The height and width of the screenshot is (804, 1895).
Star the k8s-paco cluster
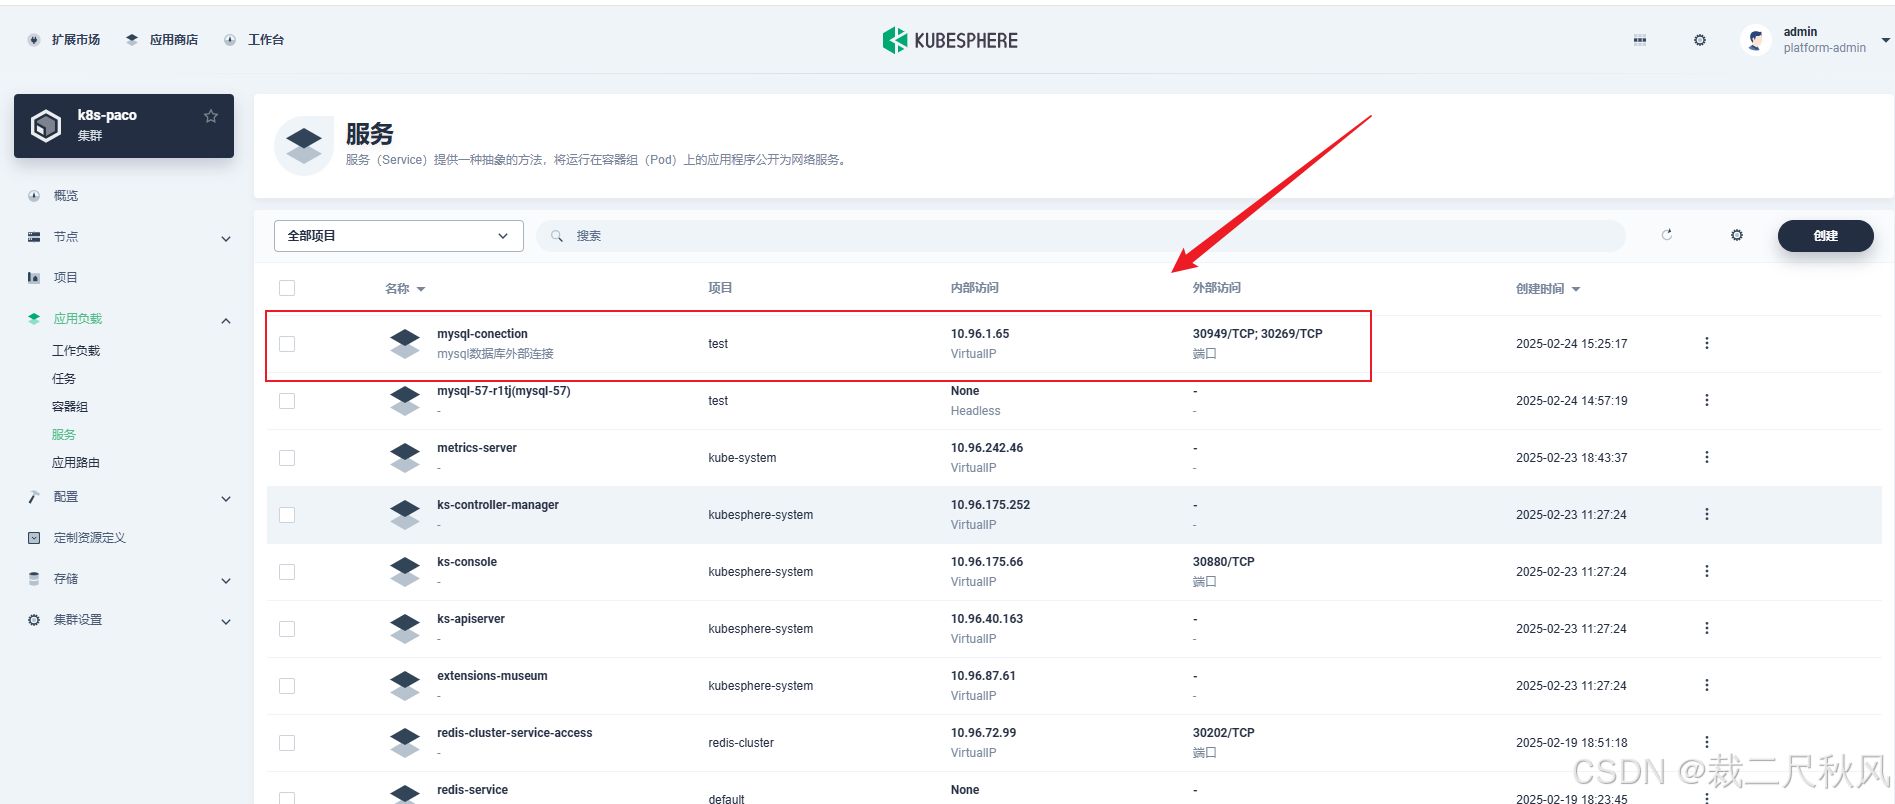click(211, 116)
